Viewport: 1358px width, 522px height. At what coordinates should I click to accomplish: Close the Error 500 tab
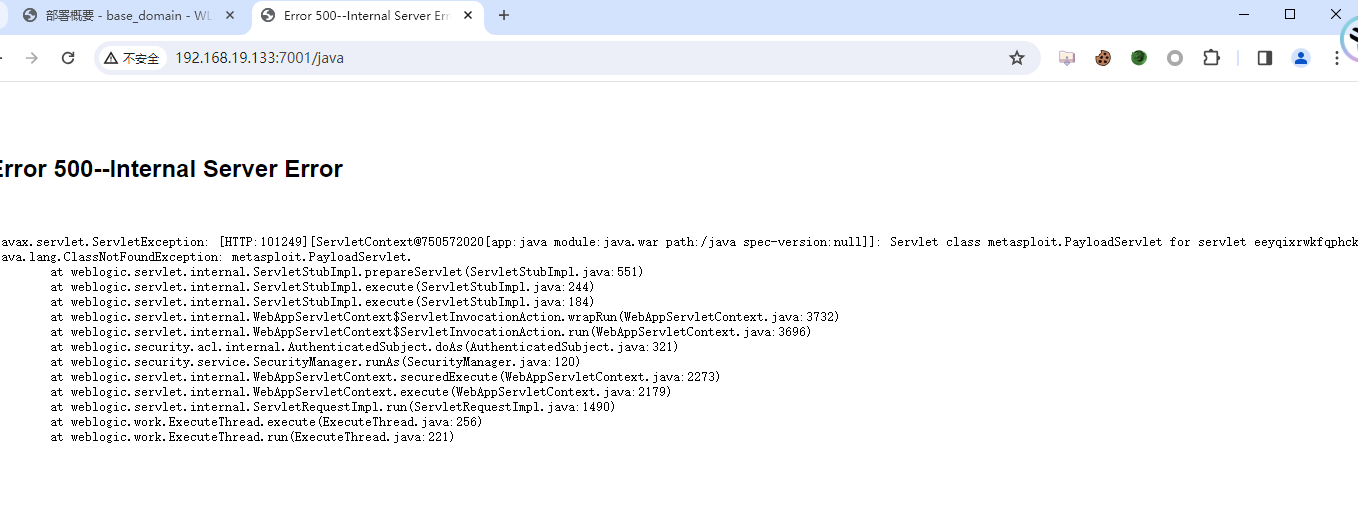(468, 15)
